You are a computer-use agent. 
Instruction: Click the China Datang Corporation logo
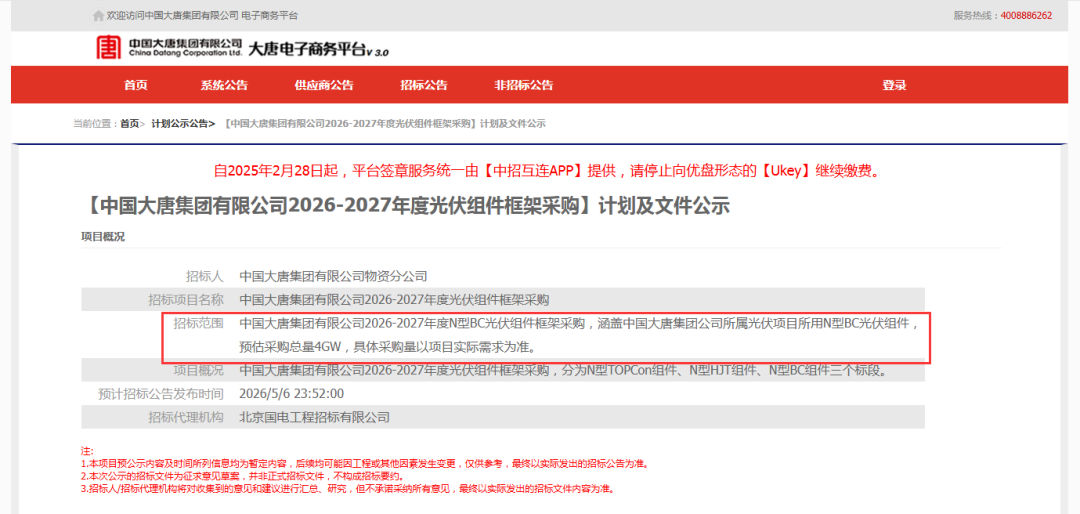[x=169, y=48]
